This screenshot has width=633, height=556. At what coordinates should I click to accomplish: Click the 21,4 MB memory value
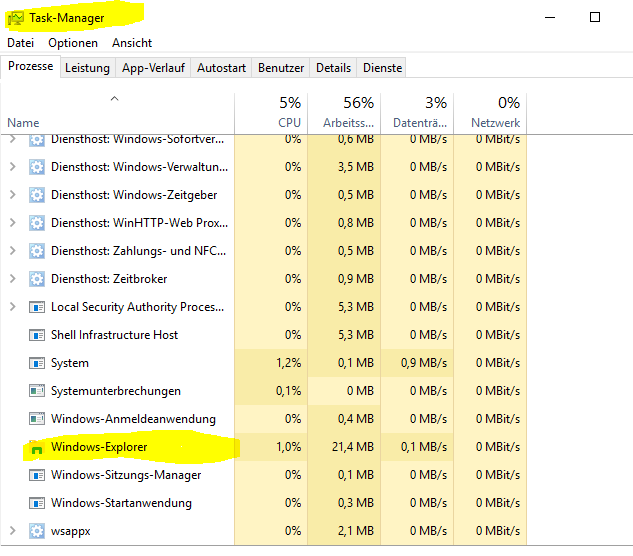[x=353, y=447]
